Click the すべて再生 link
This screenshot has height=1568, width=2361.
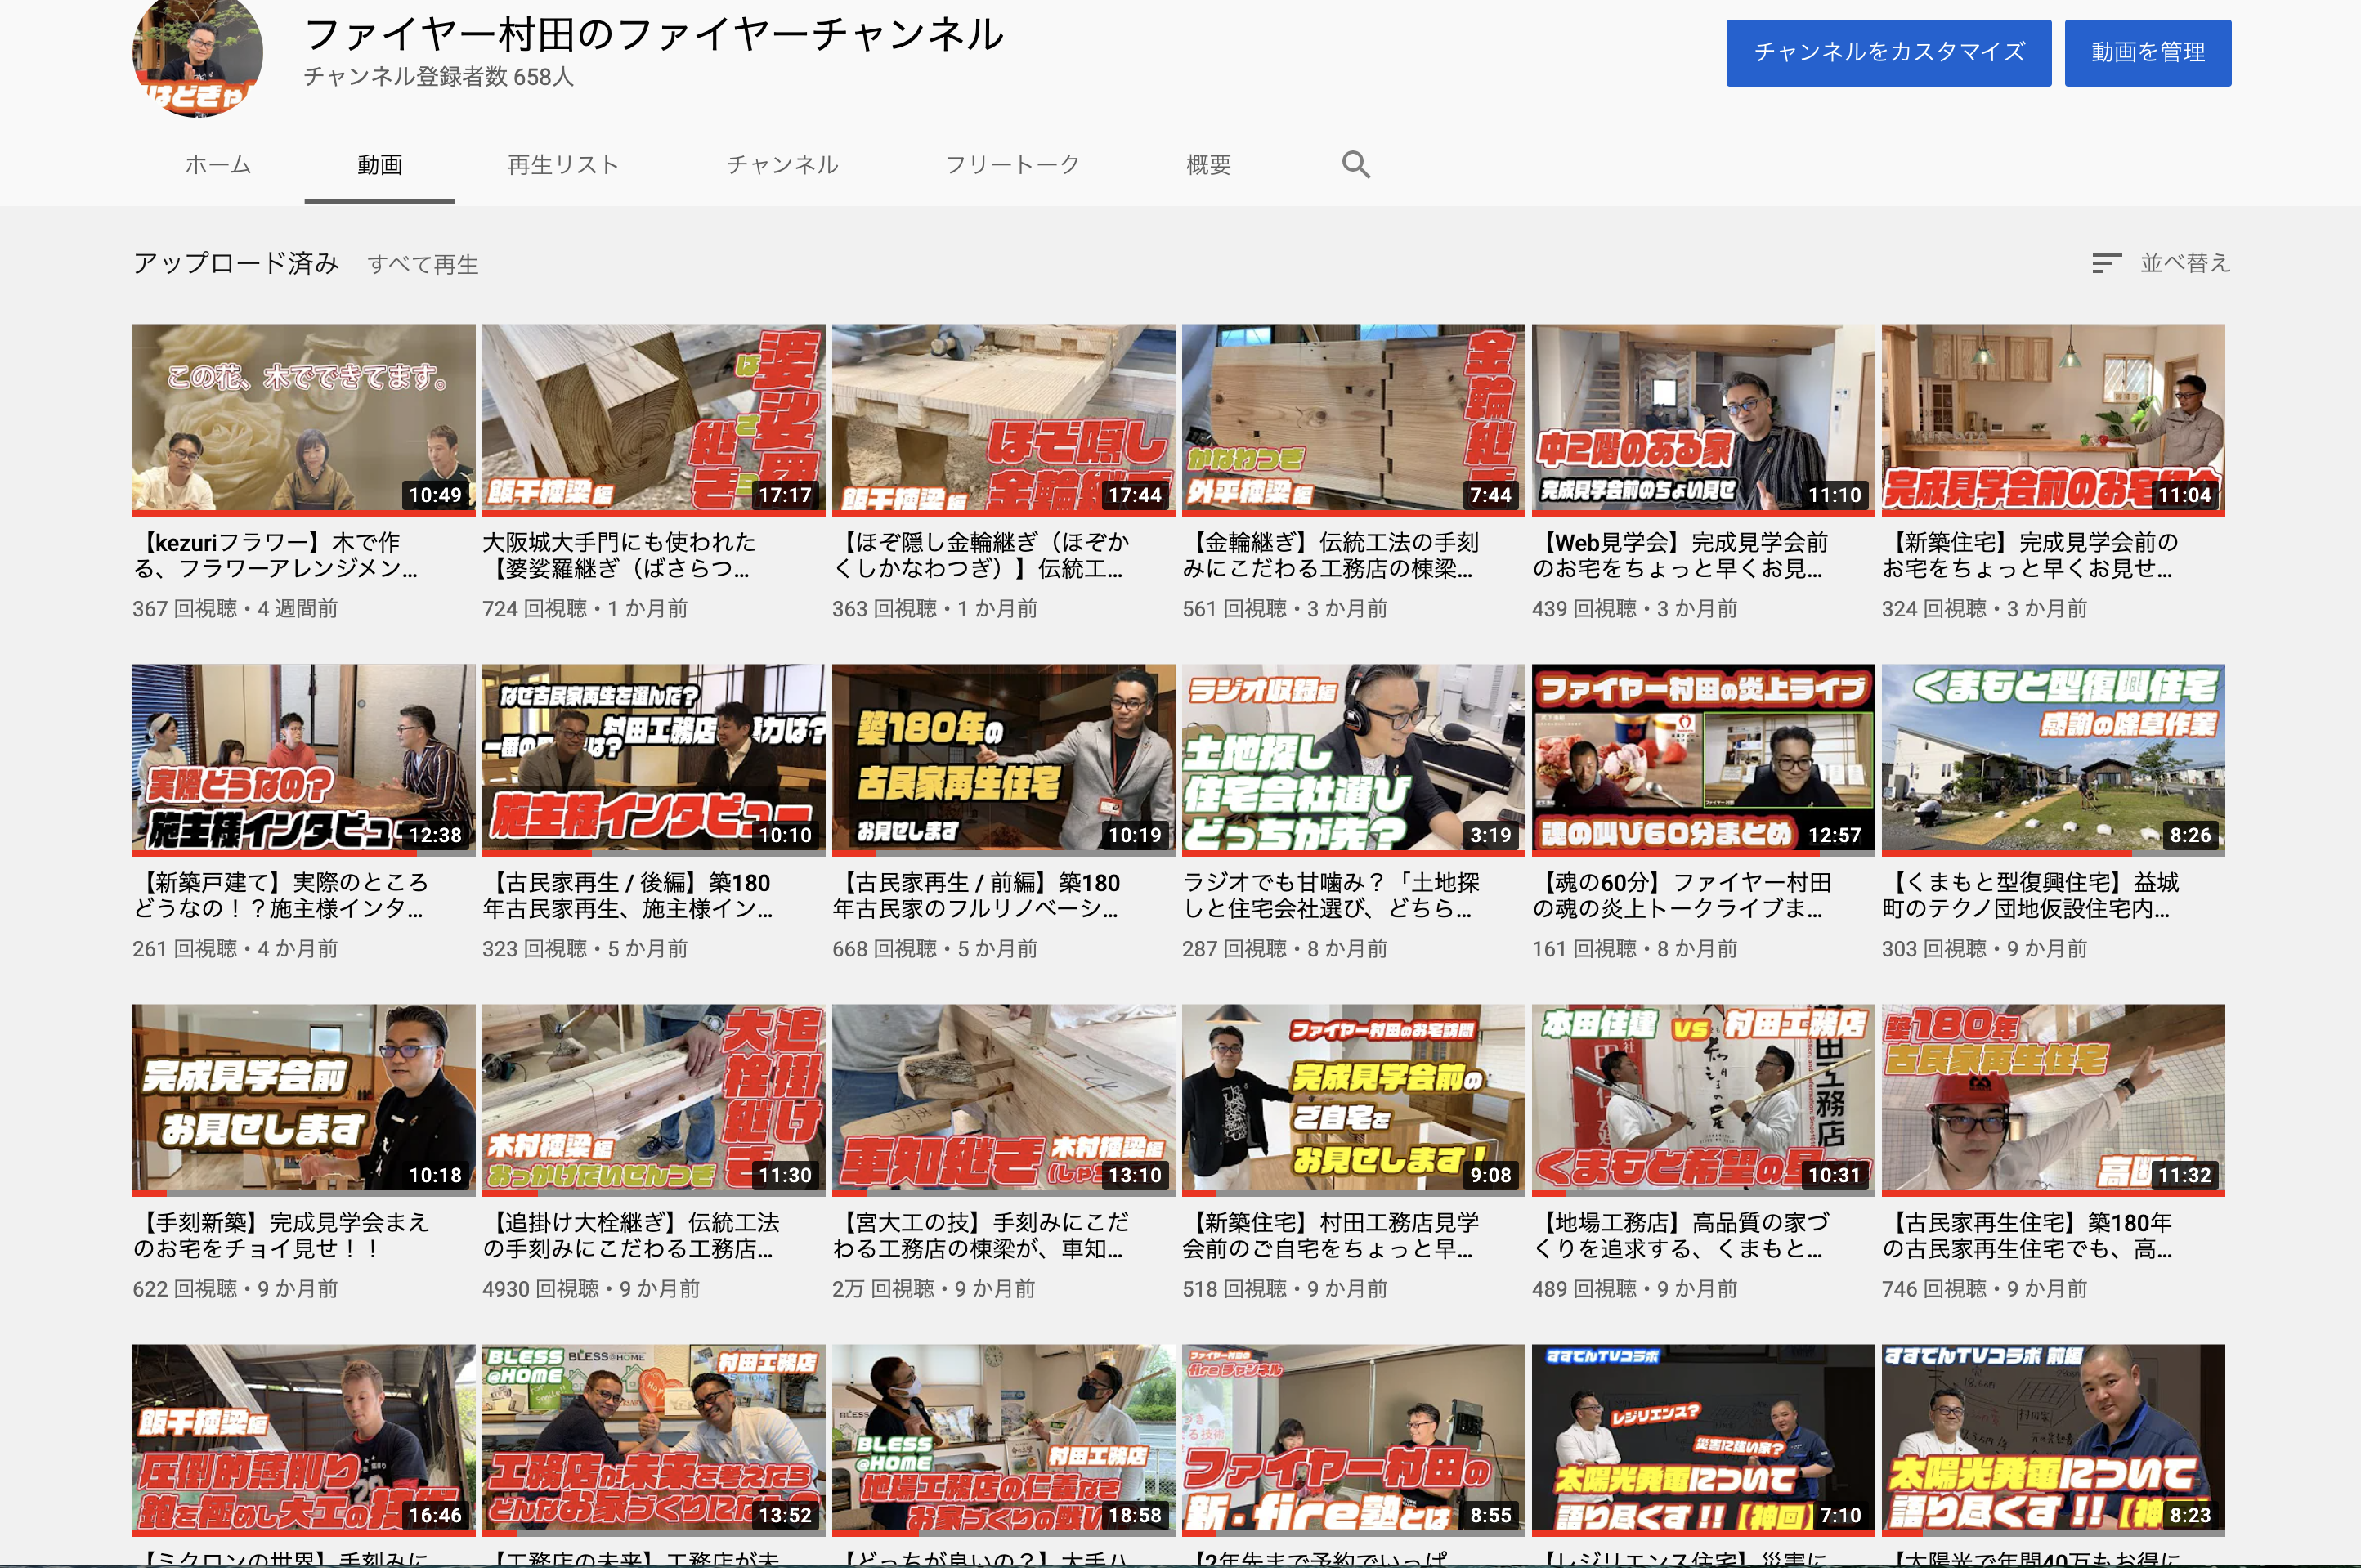(x=423, y=264)
